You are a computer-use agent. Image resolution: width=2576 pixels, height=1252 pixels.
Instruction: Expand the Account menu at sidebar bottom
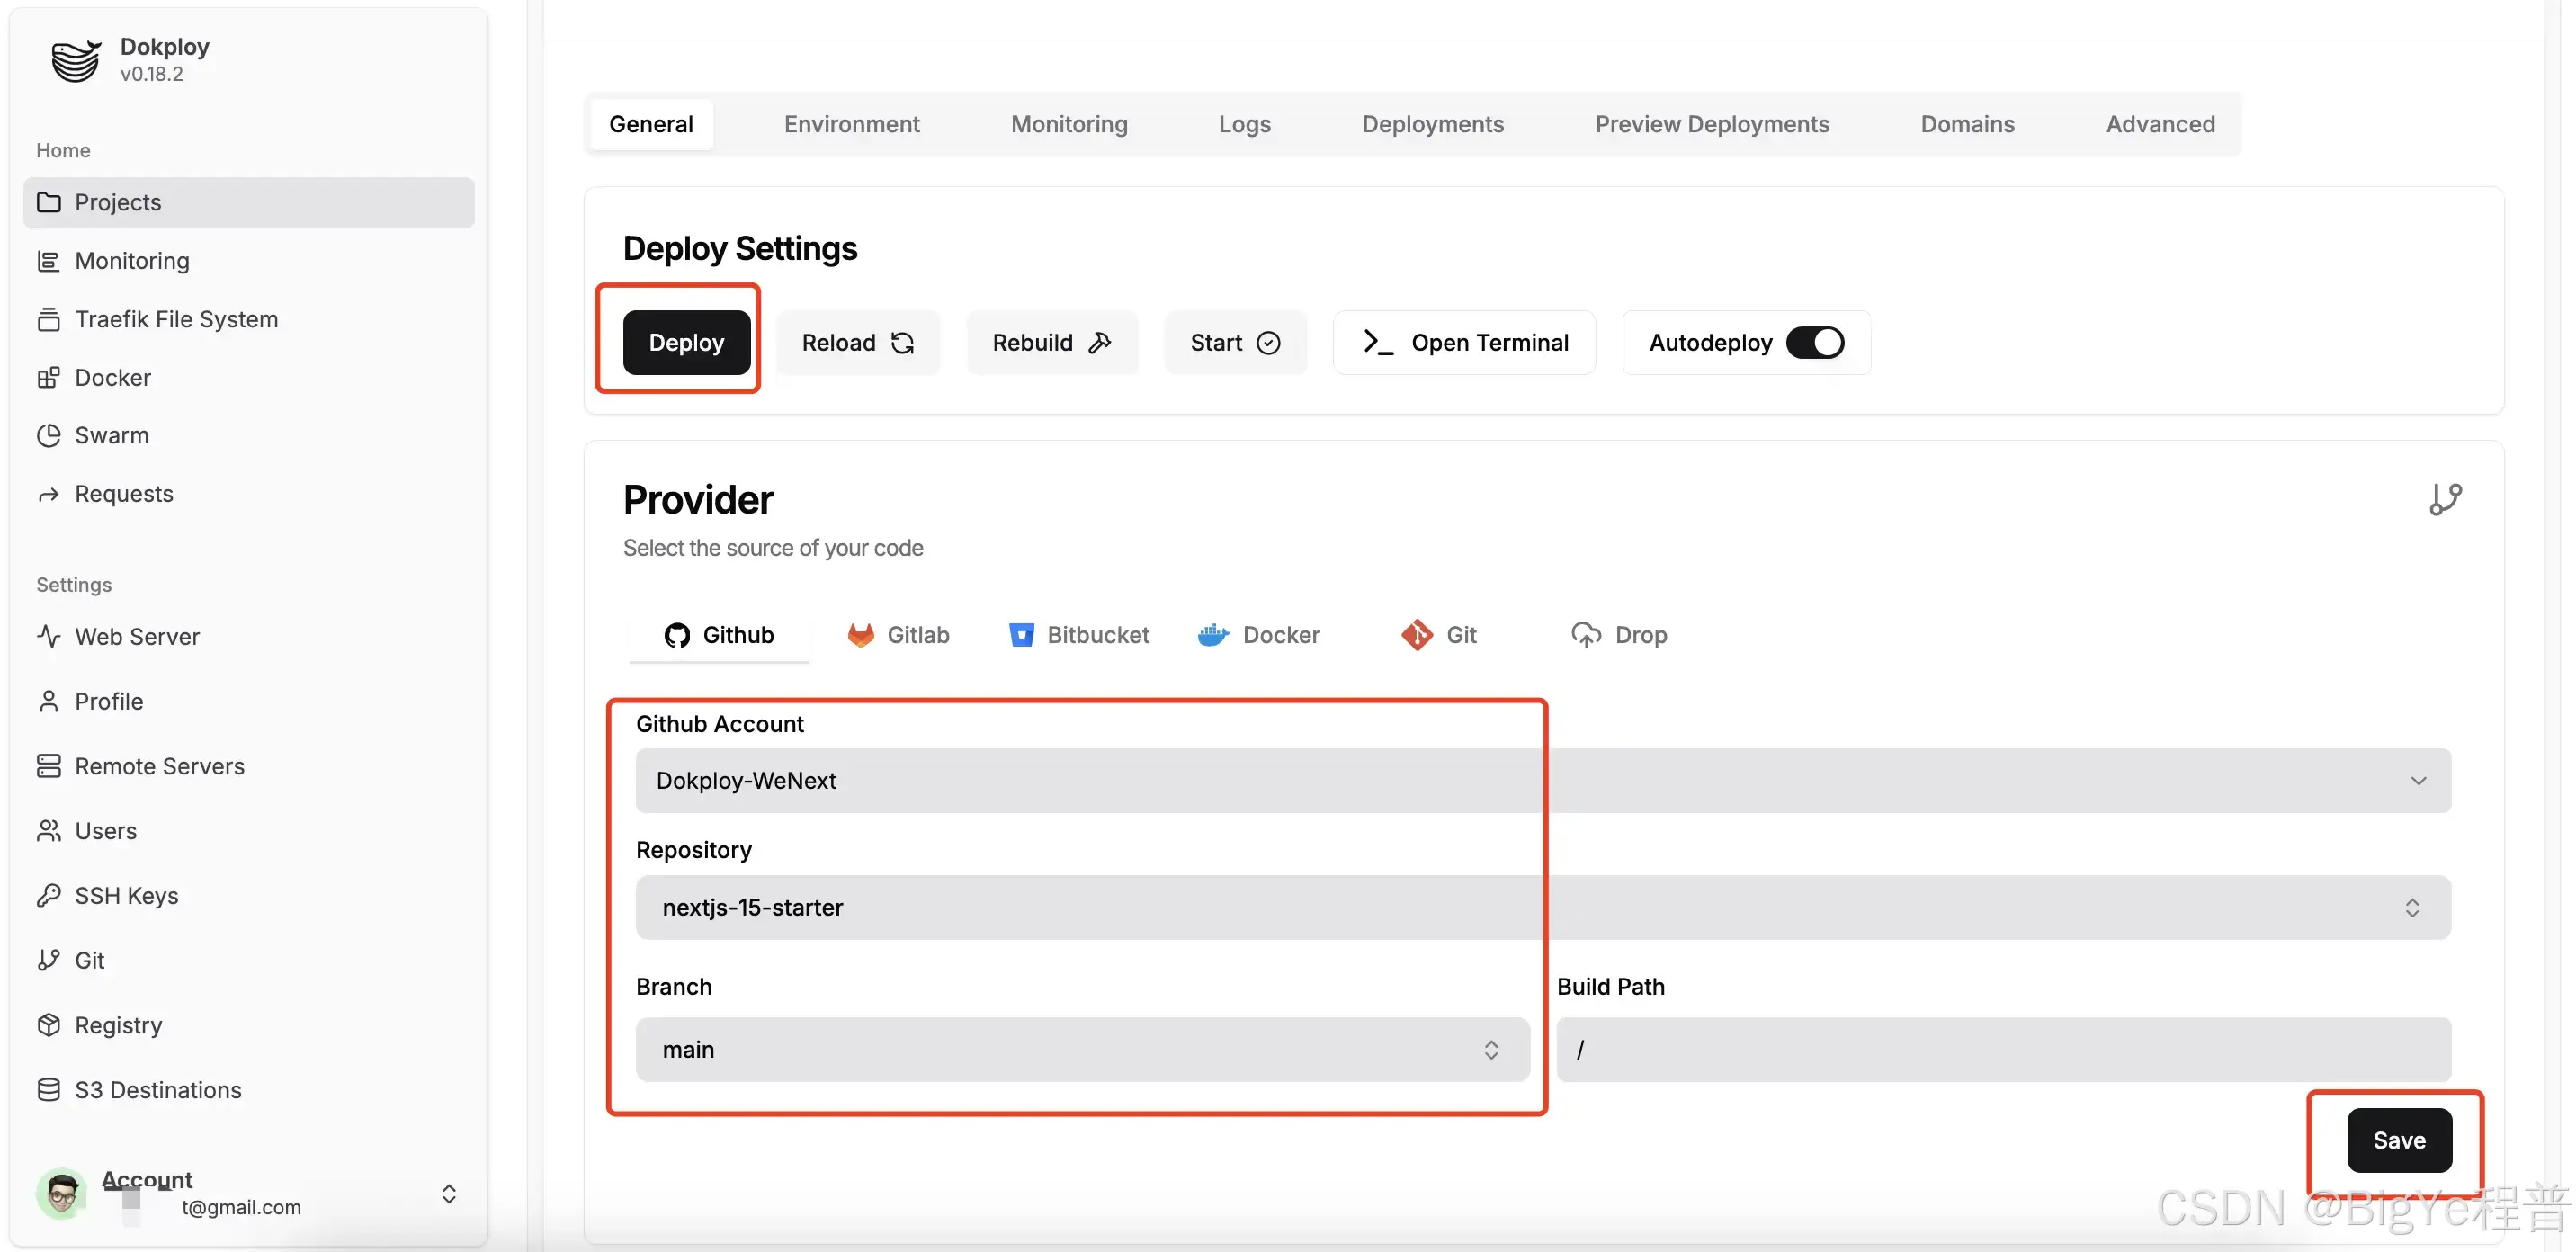(448, 1194)
